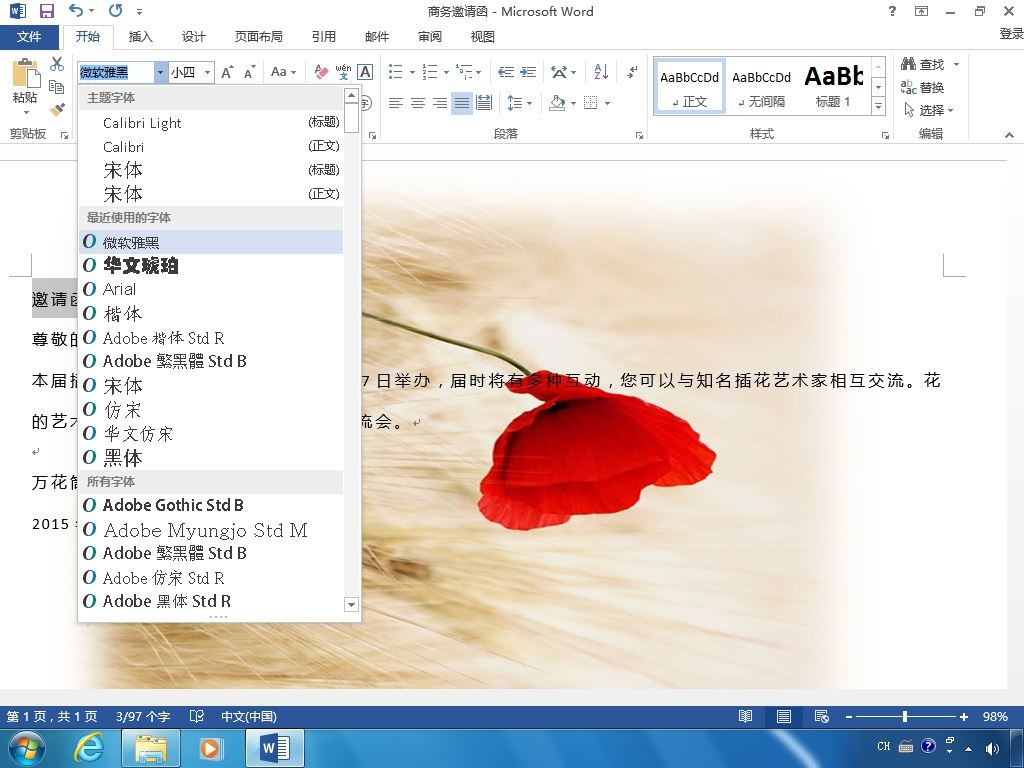Apply the 标题 1 heading style
This screenshot has height=768, width=1024.
[834, 85]
